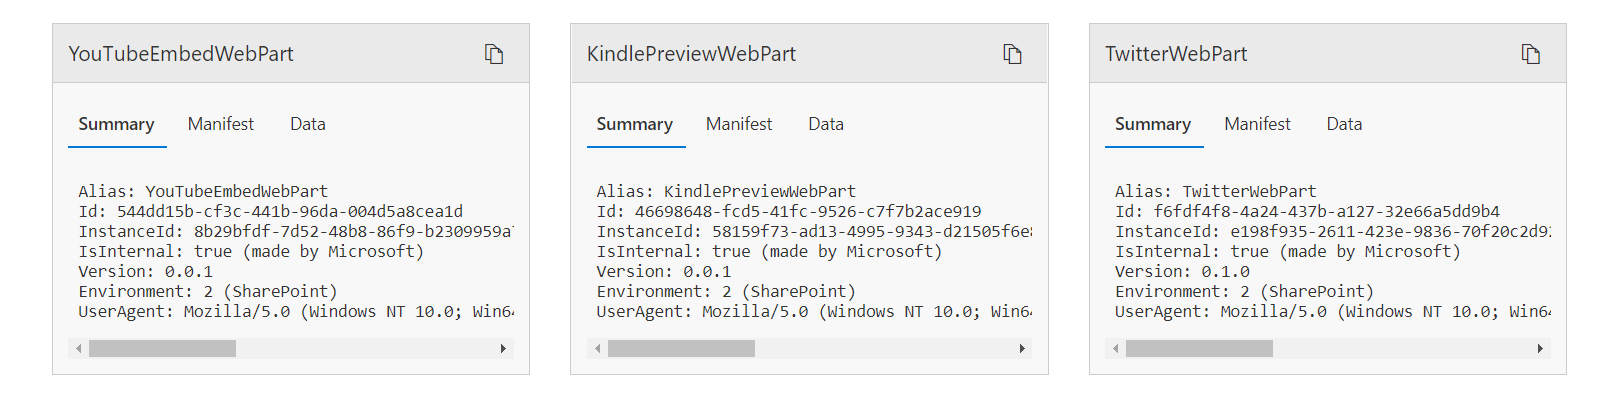Click left scroll arrow in TwitterWebPart summary
Screen dimensions: 1624x402
pos(1116,349)
